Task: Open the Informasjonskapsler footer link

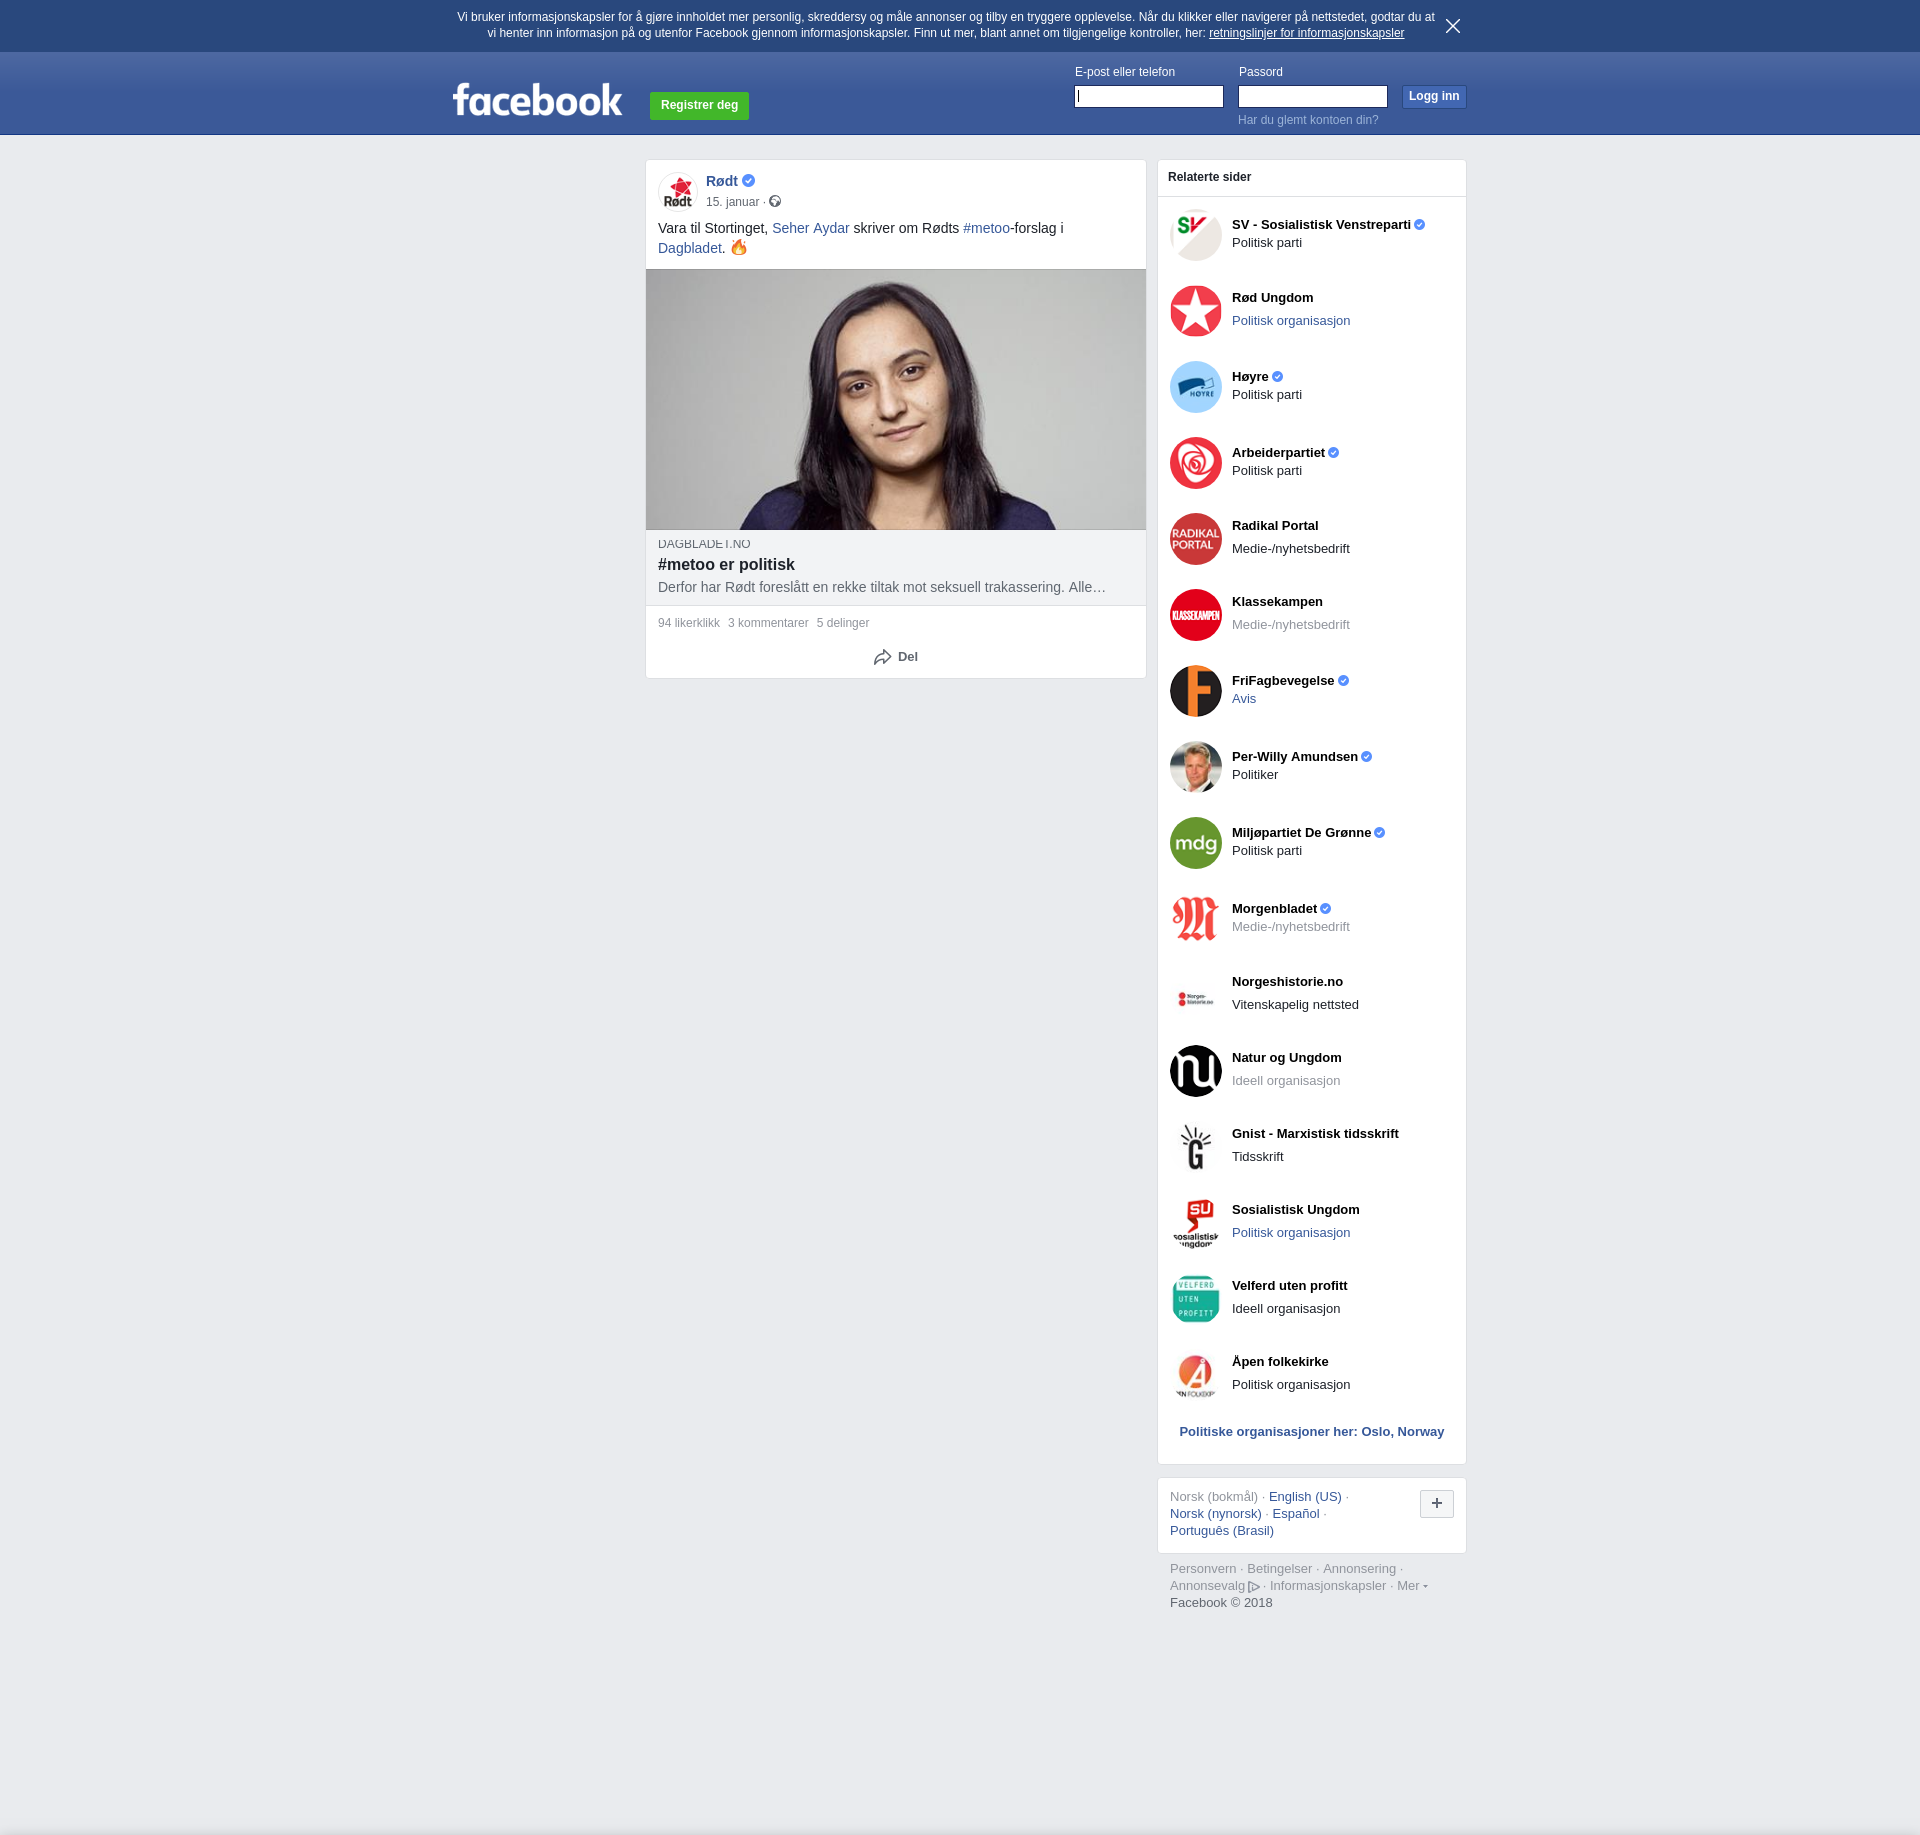Action: (1328, 1586)
